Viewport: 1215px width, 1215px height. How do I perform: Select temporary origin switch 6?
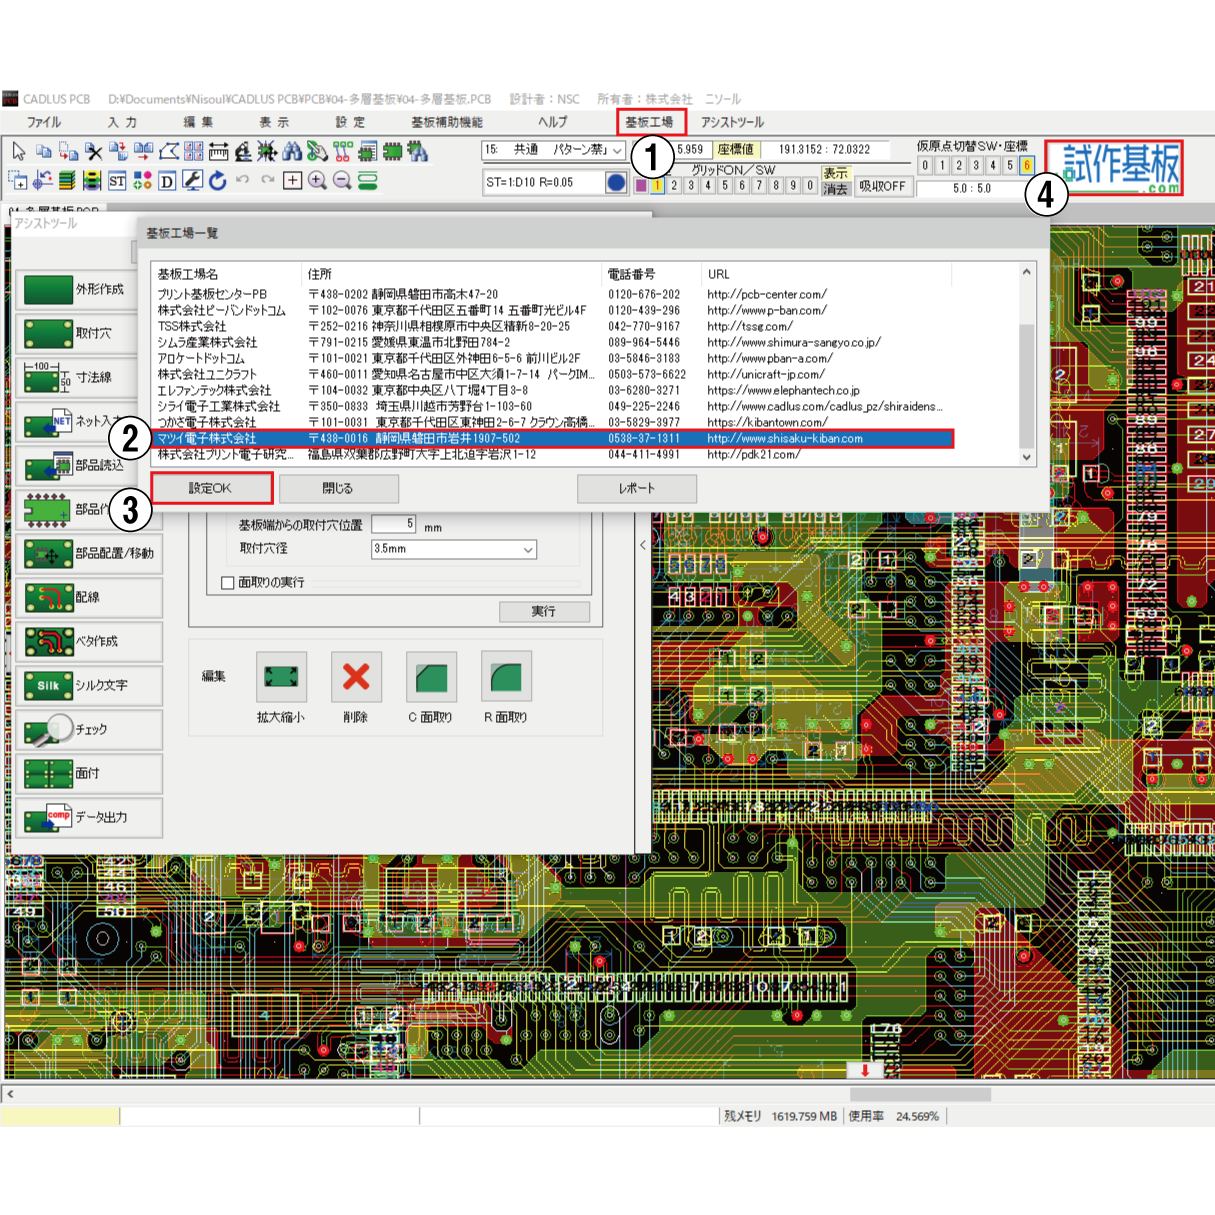(x=1026, y=165)
